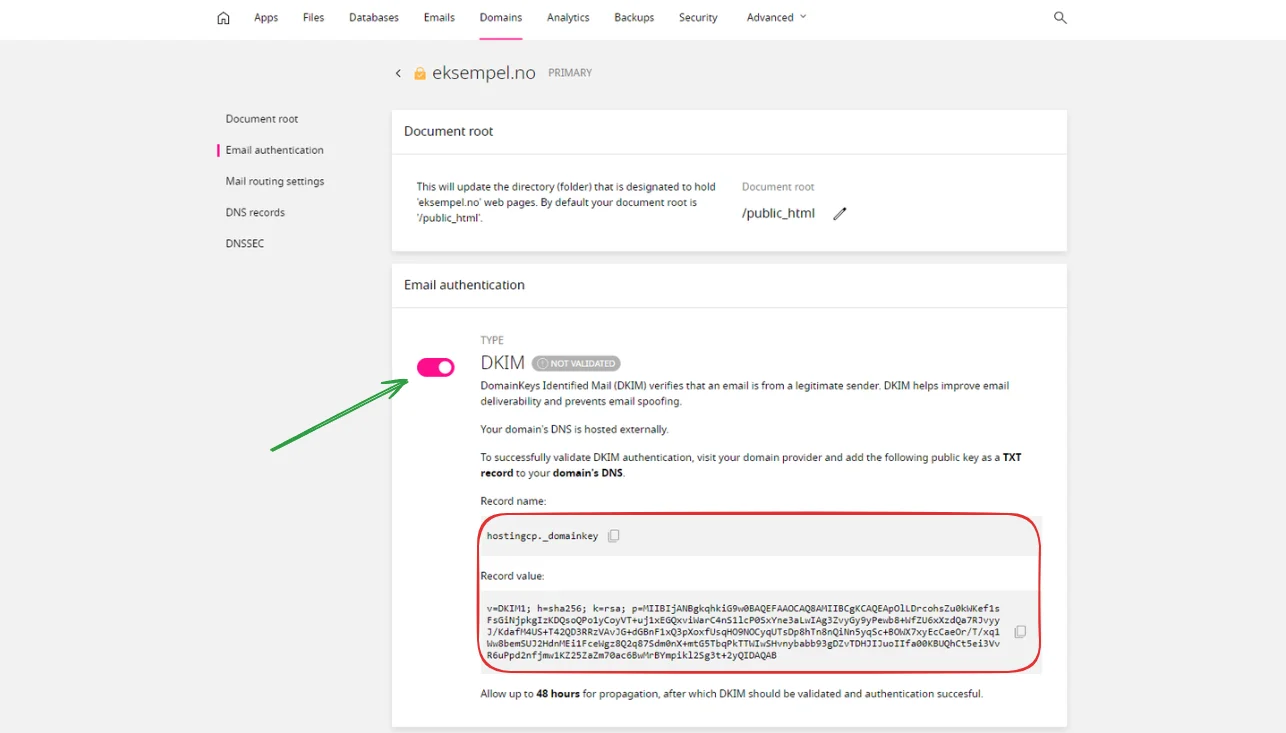Click the DKIM heading
This screenshot has height=733, width=1286.
[x=503, y=363]
